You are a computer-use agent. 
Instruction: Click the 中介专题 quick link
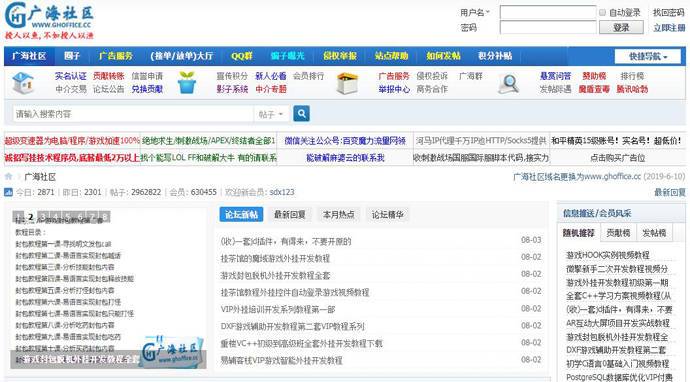click(271, 89)
